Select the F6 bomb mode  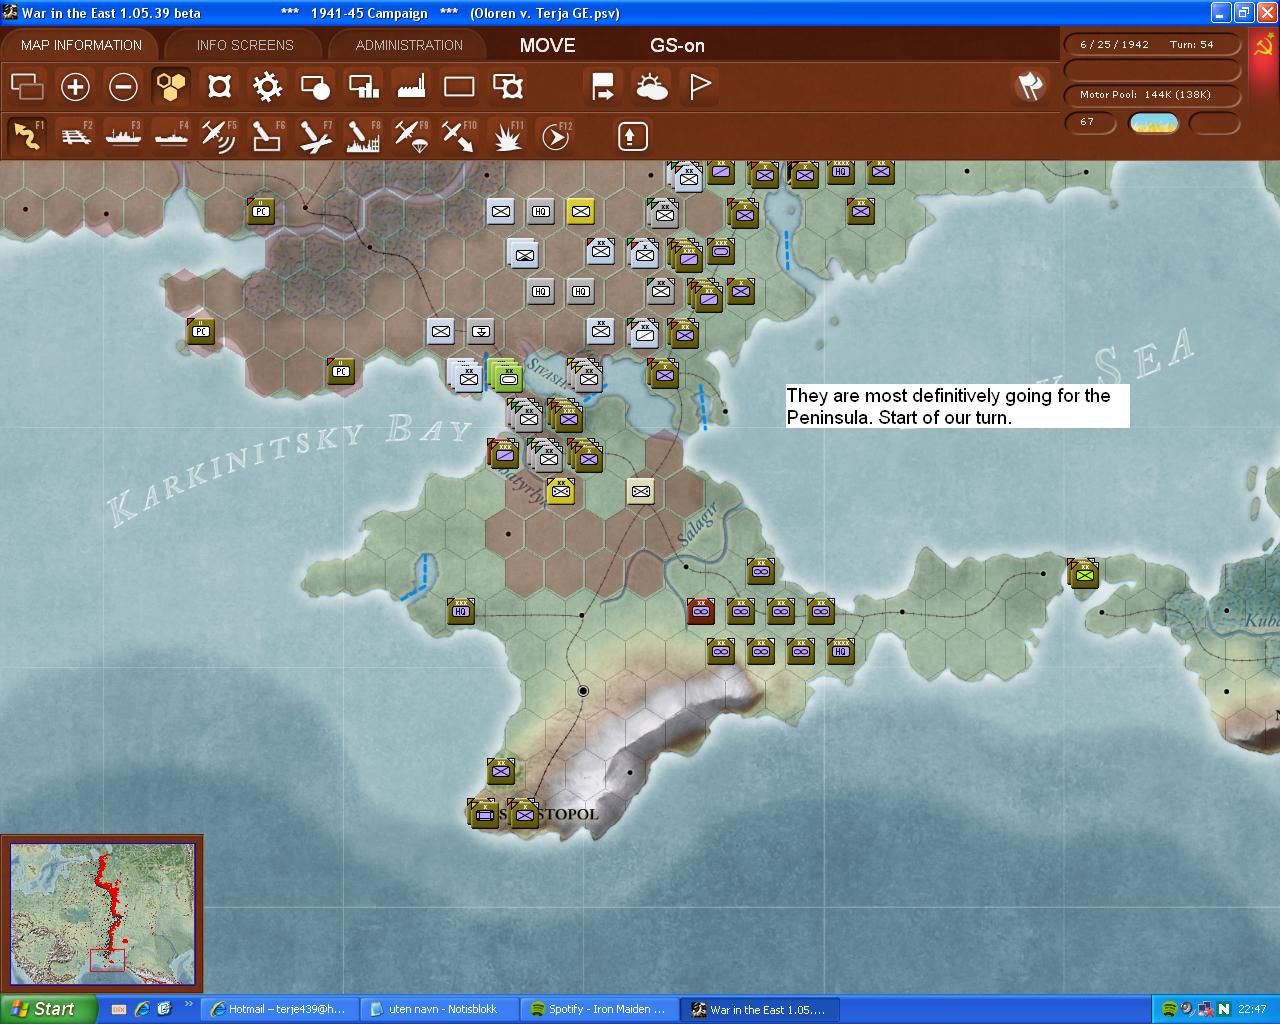[x=267, y=136]
